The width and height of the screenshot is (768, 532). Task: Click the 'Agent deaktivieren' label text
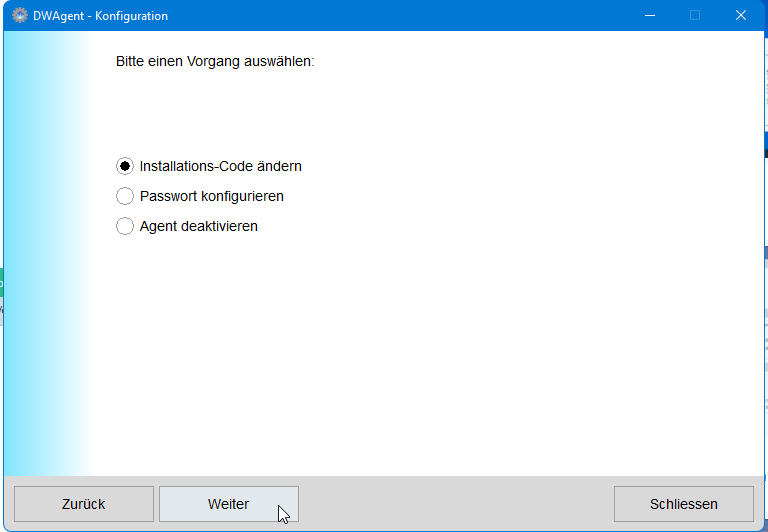[x=198, y=226]
